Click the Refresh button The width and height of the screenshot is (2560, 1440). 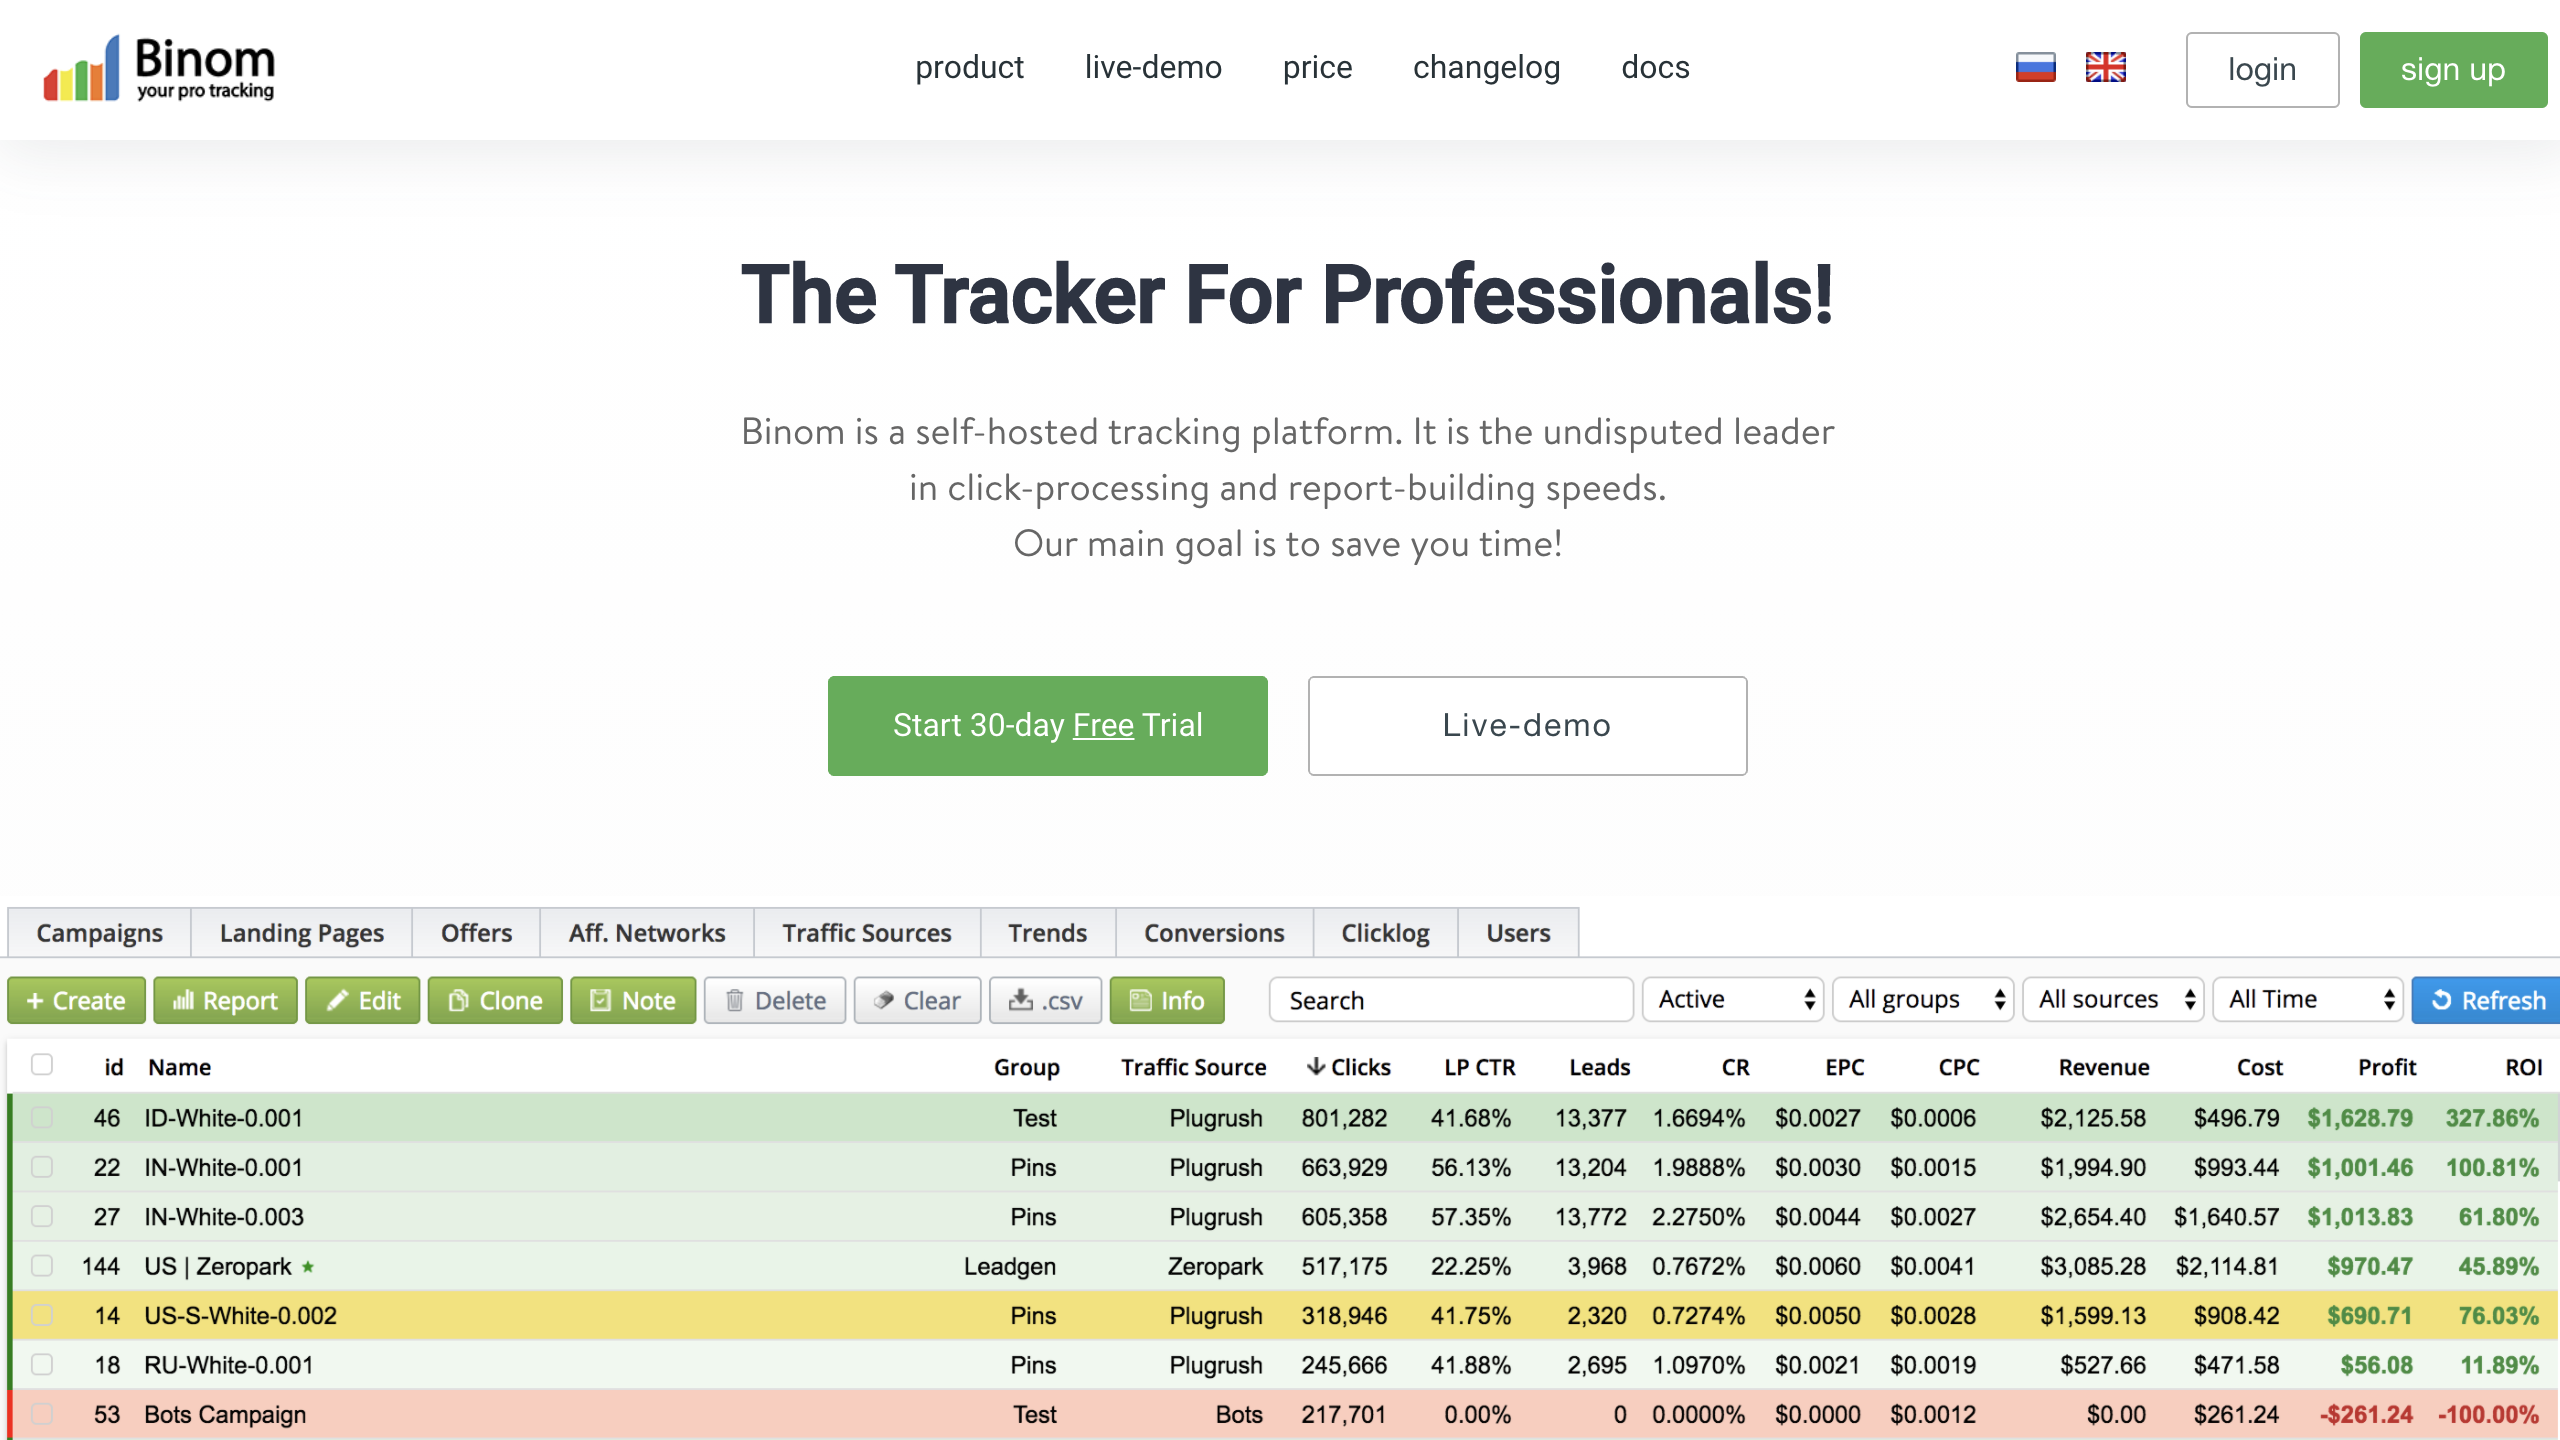[x=2486, y=1000]
